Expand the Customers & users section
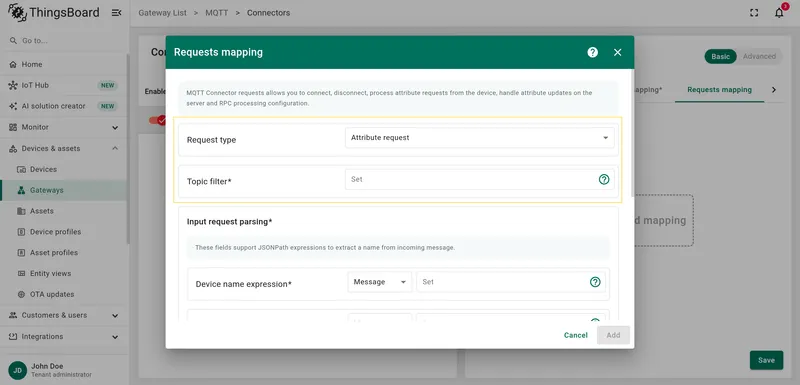 115,316
